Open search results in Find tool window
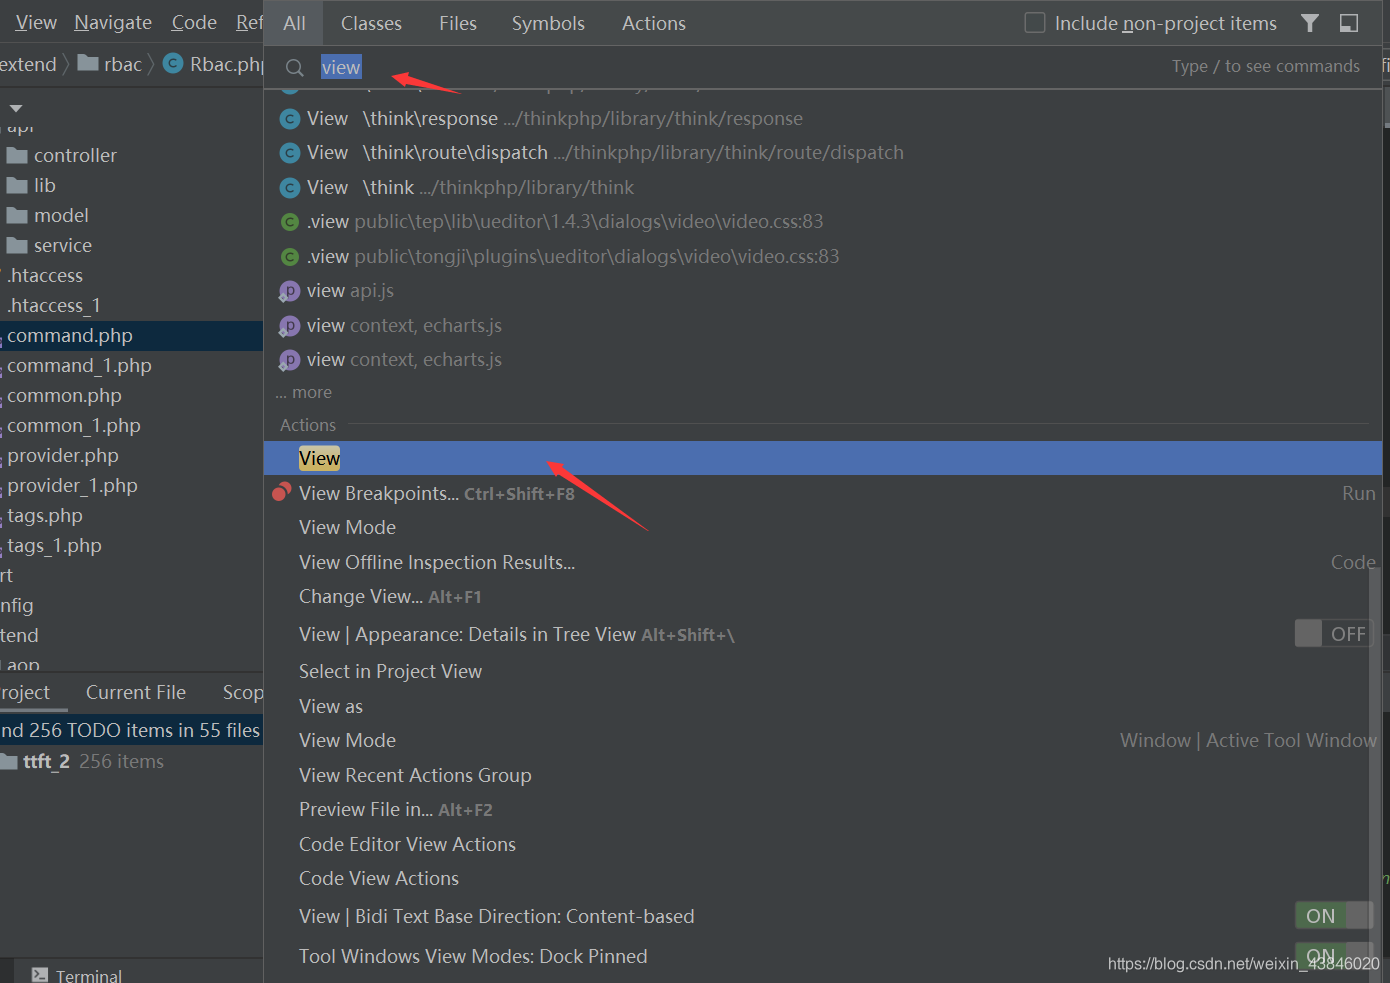Screen dimensions: 1390x983 coord(1349,23)
